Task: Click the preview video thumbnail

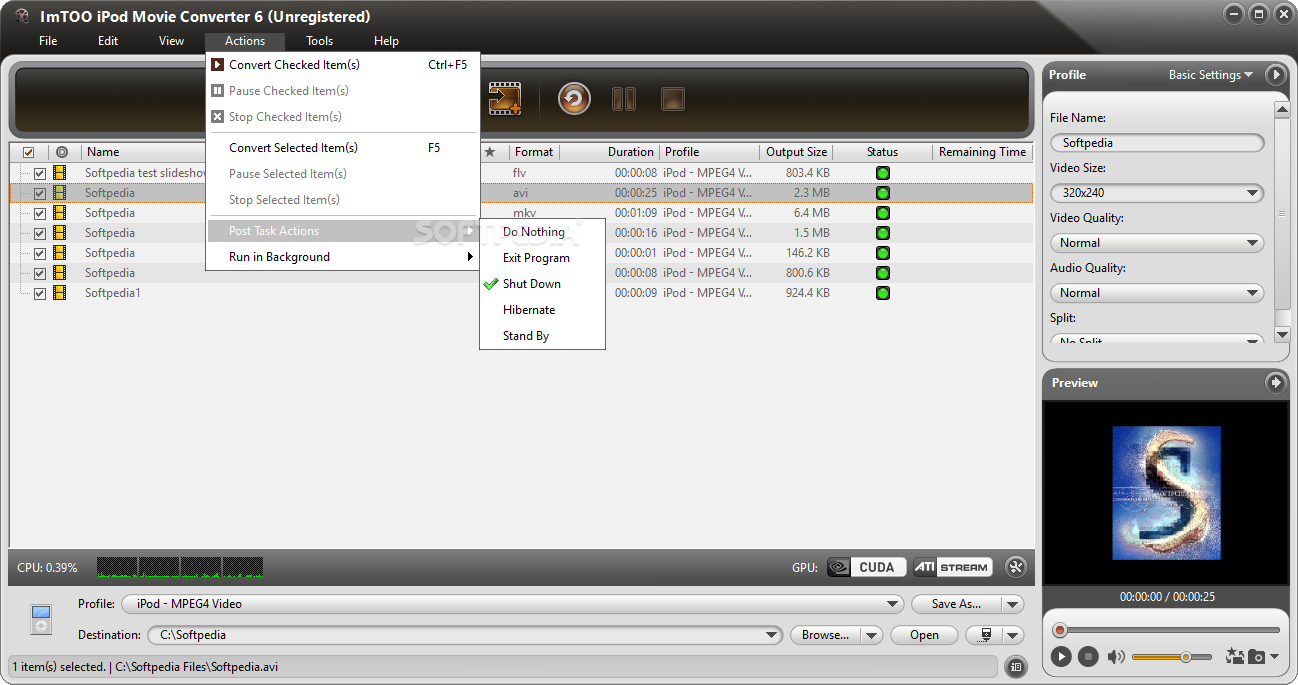Action: click(1166, 493)
